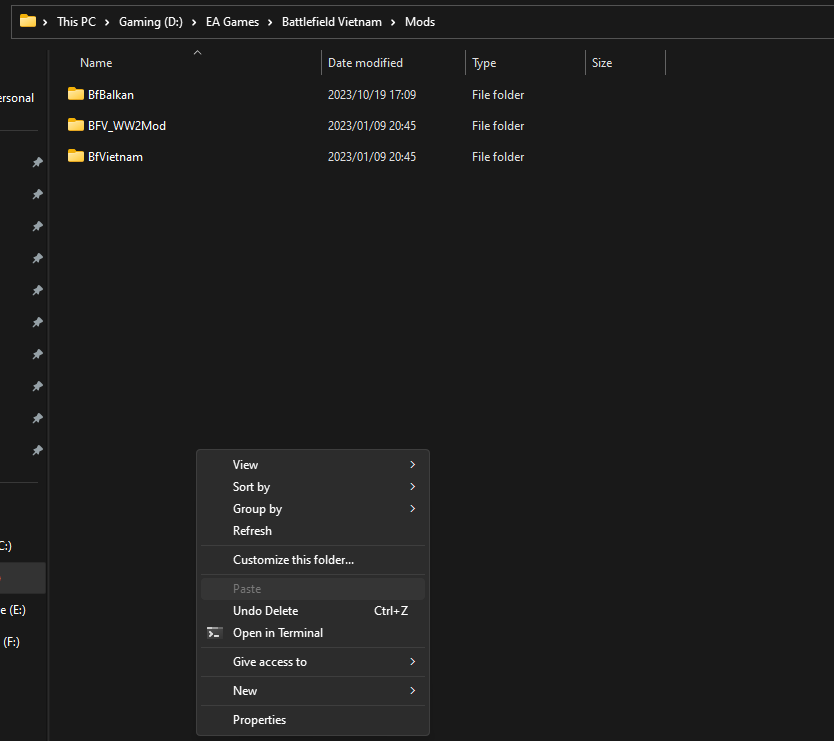
Task: Open the Sort by submenu
Action: tap(251, 487)
